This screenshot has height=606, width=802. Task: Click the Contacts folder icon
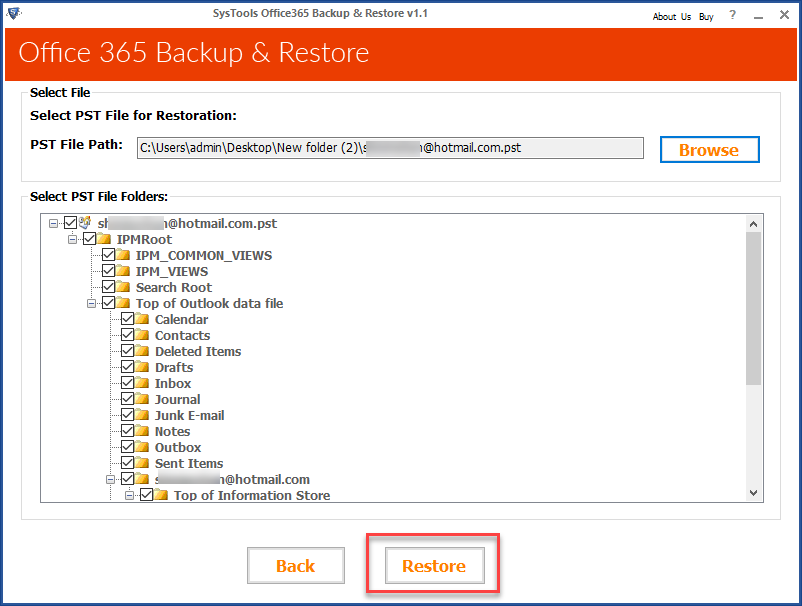point(142,335)
